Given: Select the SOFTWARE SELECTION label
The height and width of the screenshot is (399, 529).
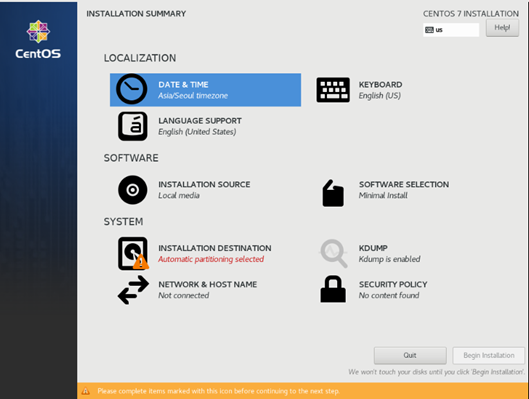Looking at the screenshot, I should (404, 184).
